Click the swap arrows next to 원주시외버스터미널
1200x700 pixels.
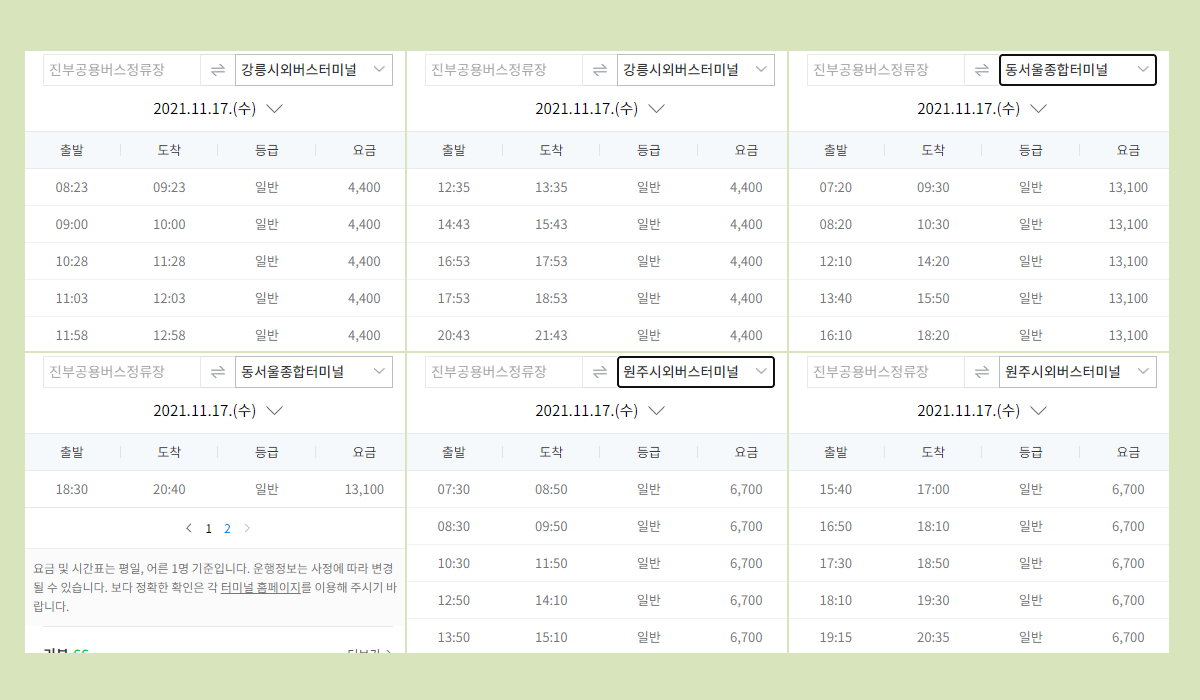[599, 371]
